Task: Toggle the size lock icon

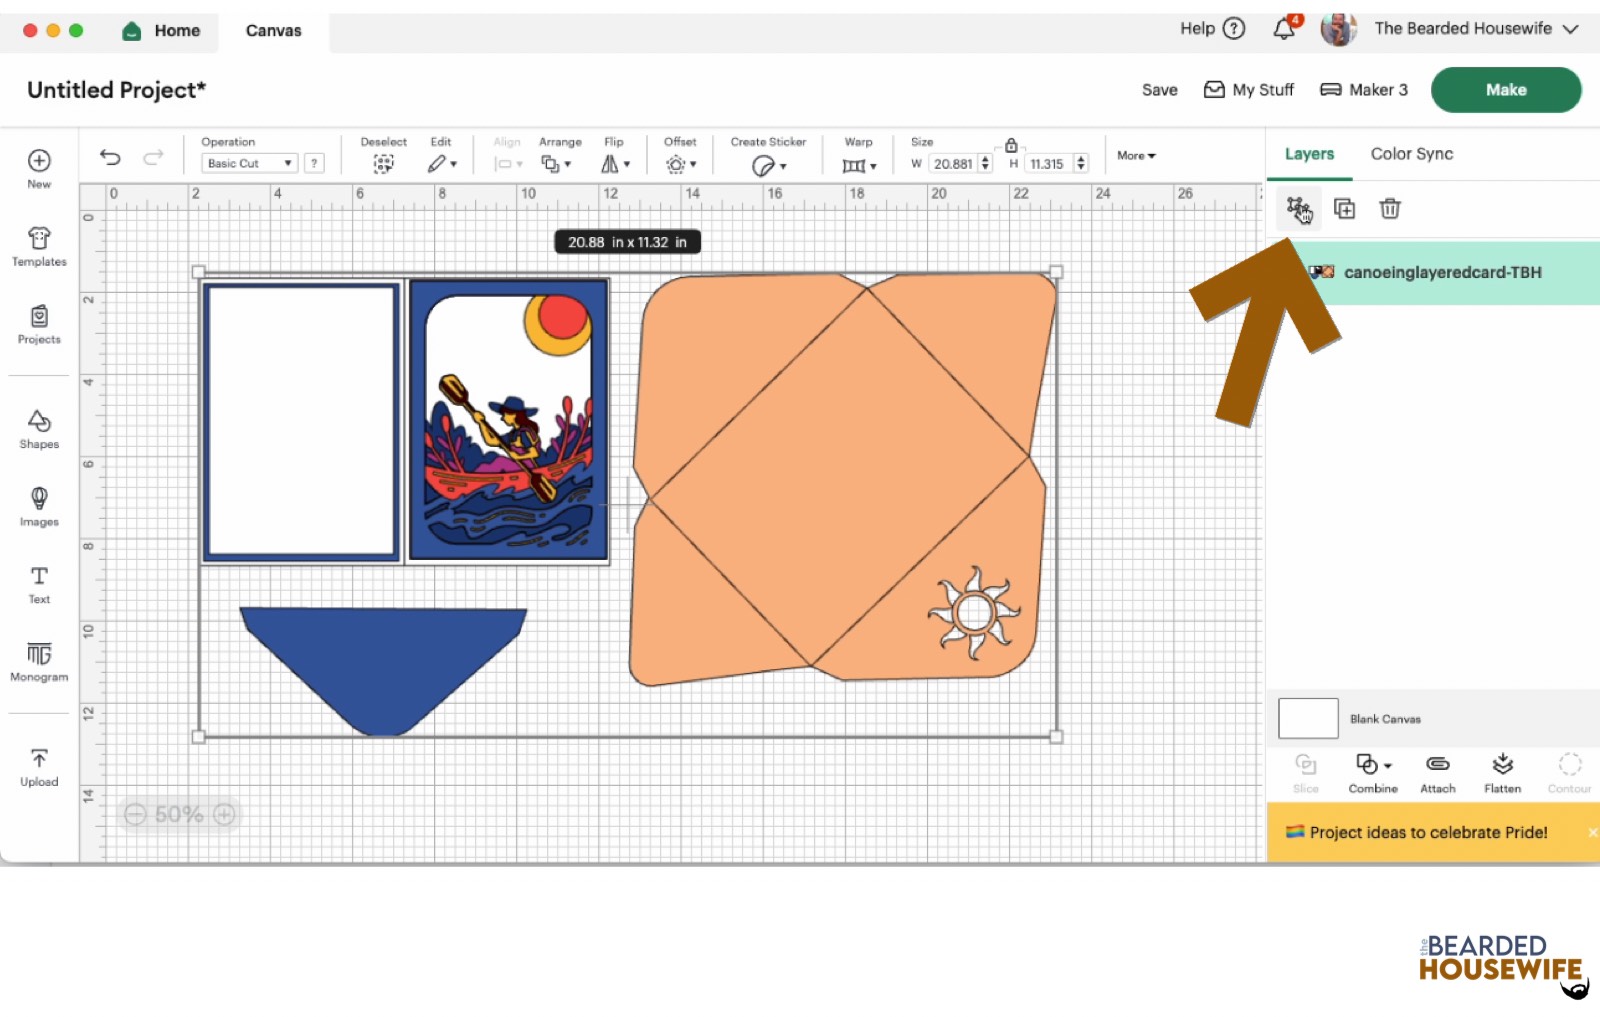Action: pyautogui.click(x=1011, y=146)
